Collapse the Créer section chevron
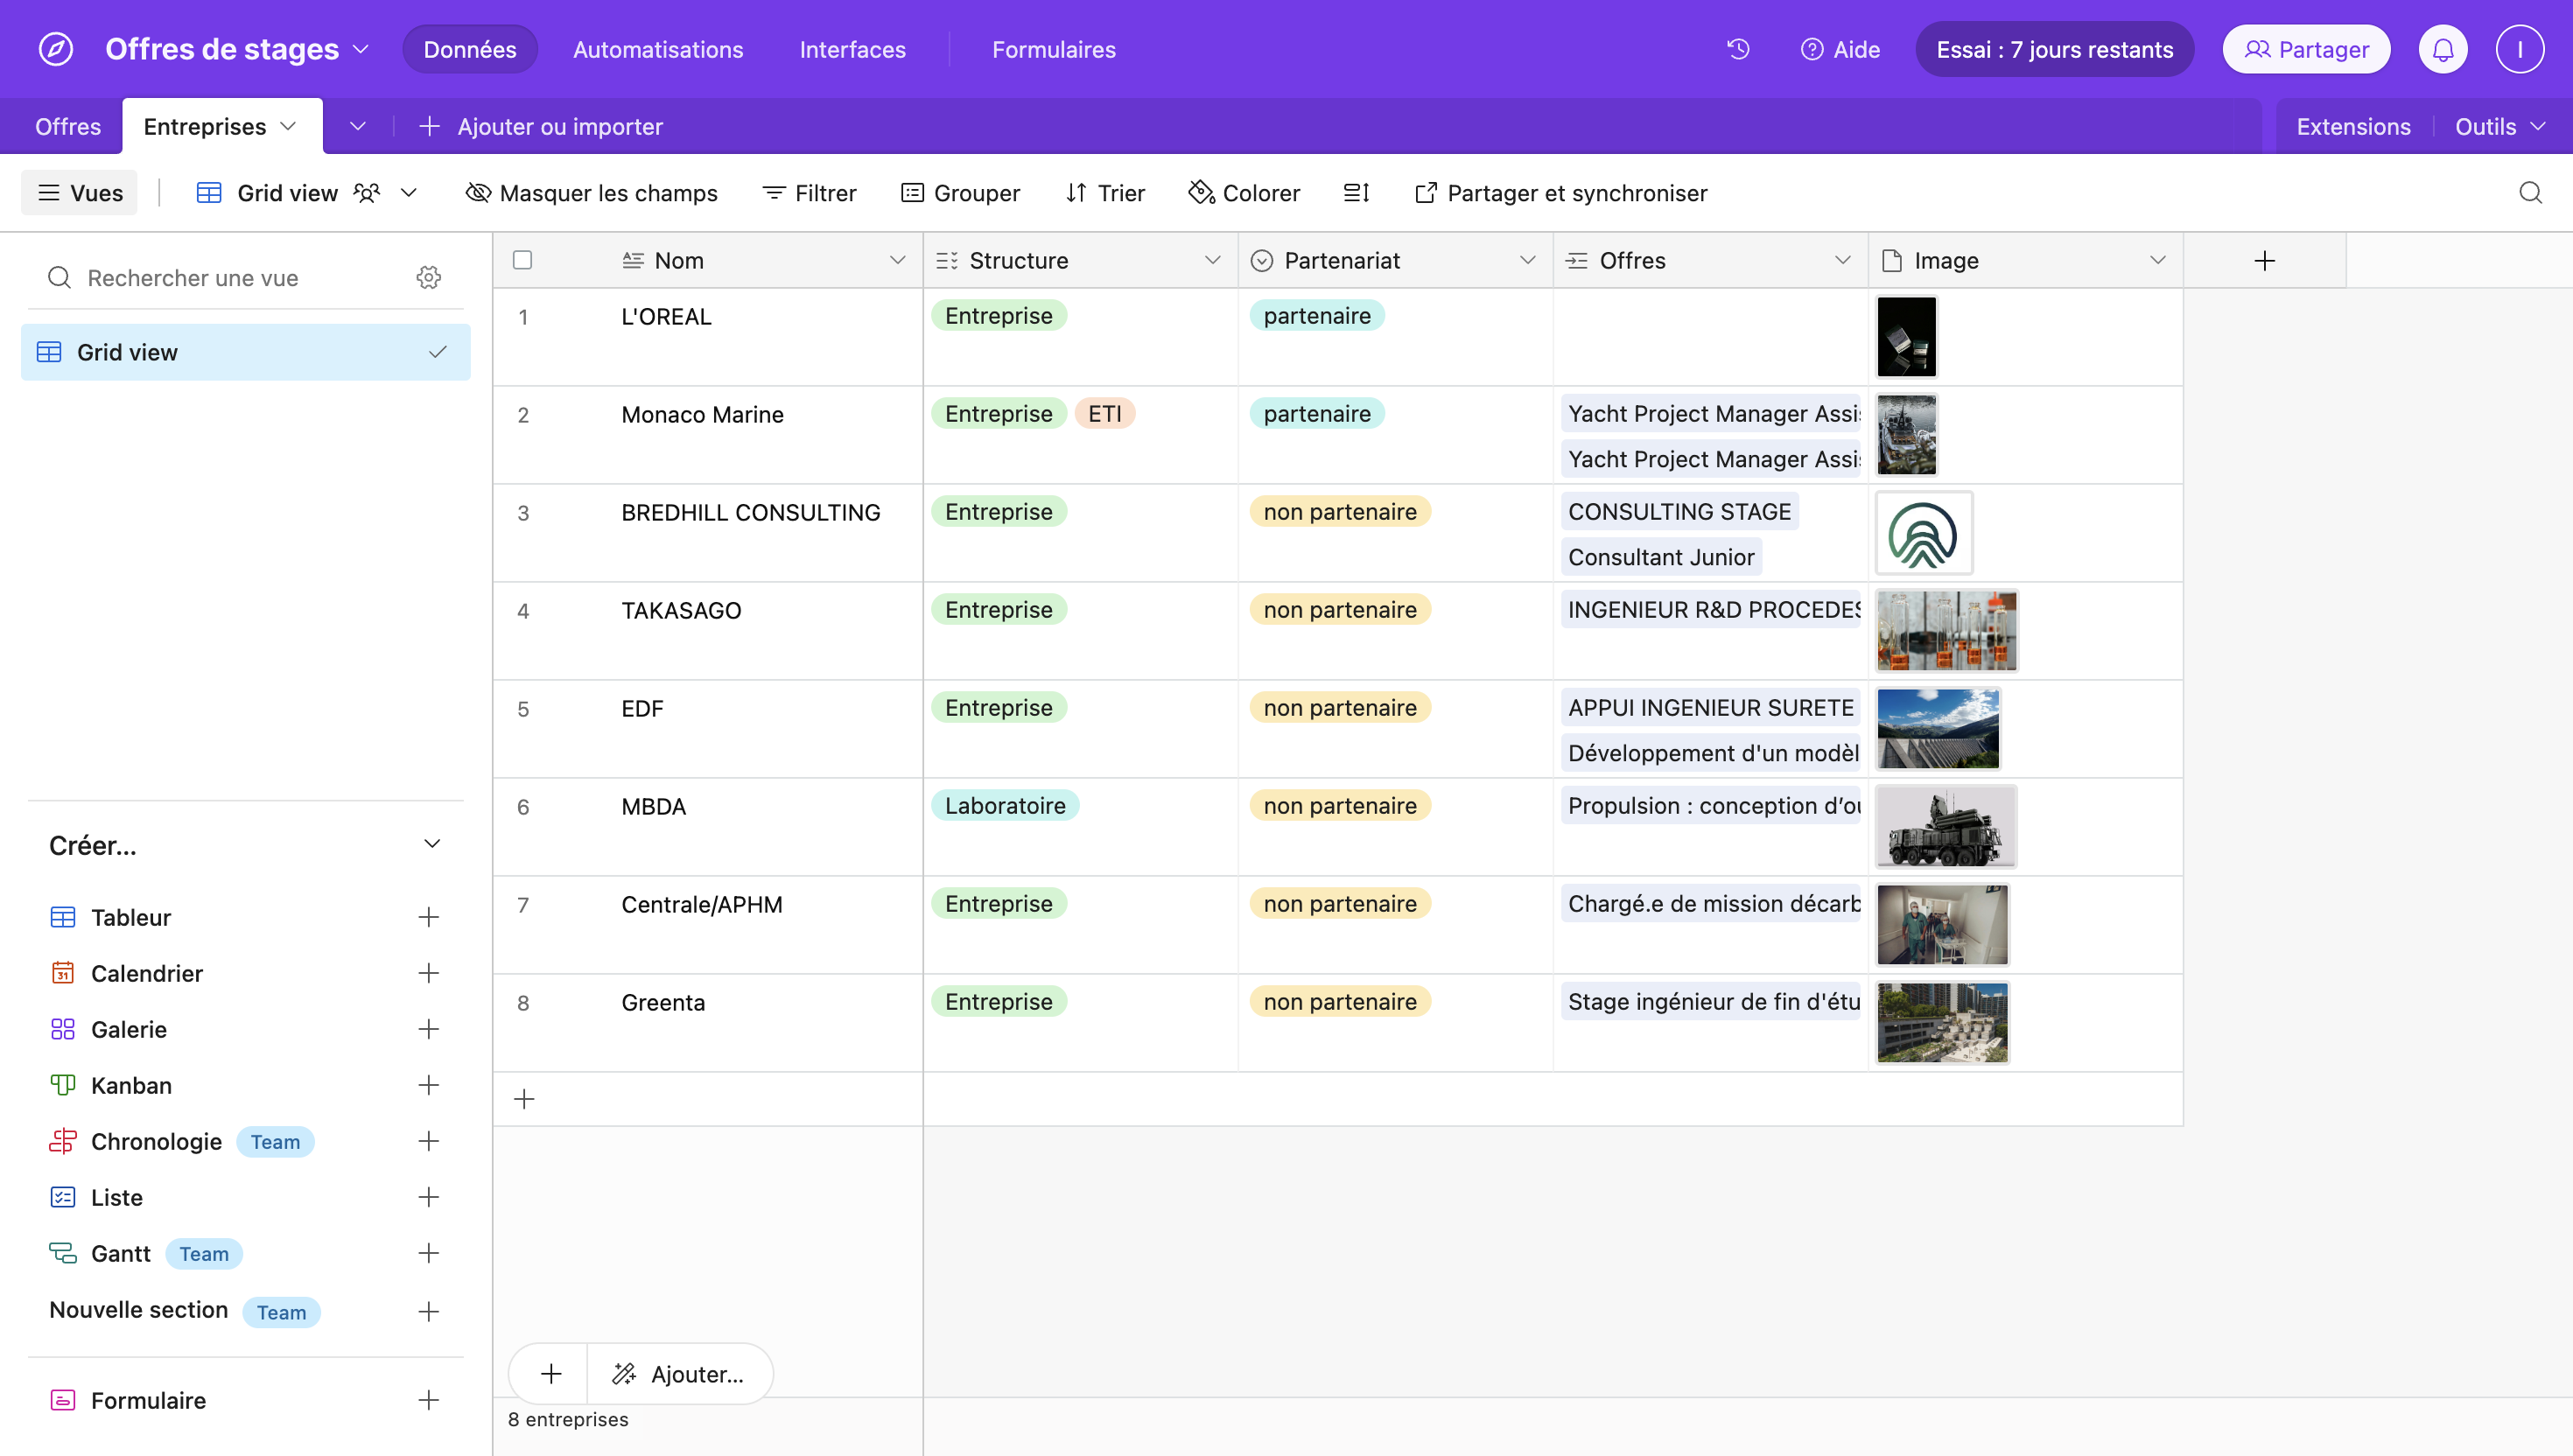 432,844
